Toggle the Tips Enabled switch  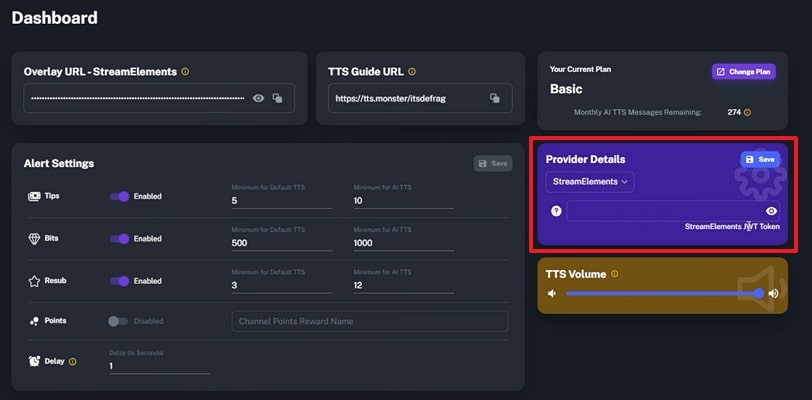coord(120,196)
